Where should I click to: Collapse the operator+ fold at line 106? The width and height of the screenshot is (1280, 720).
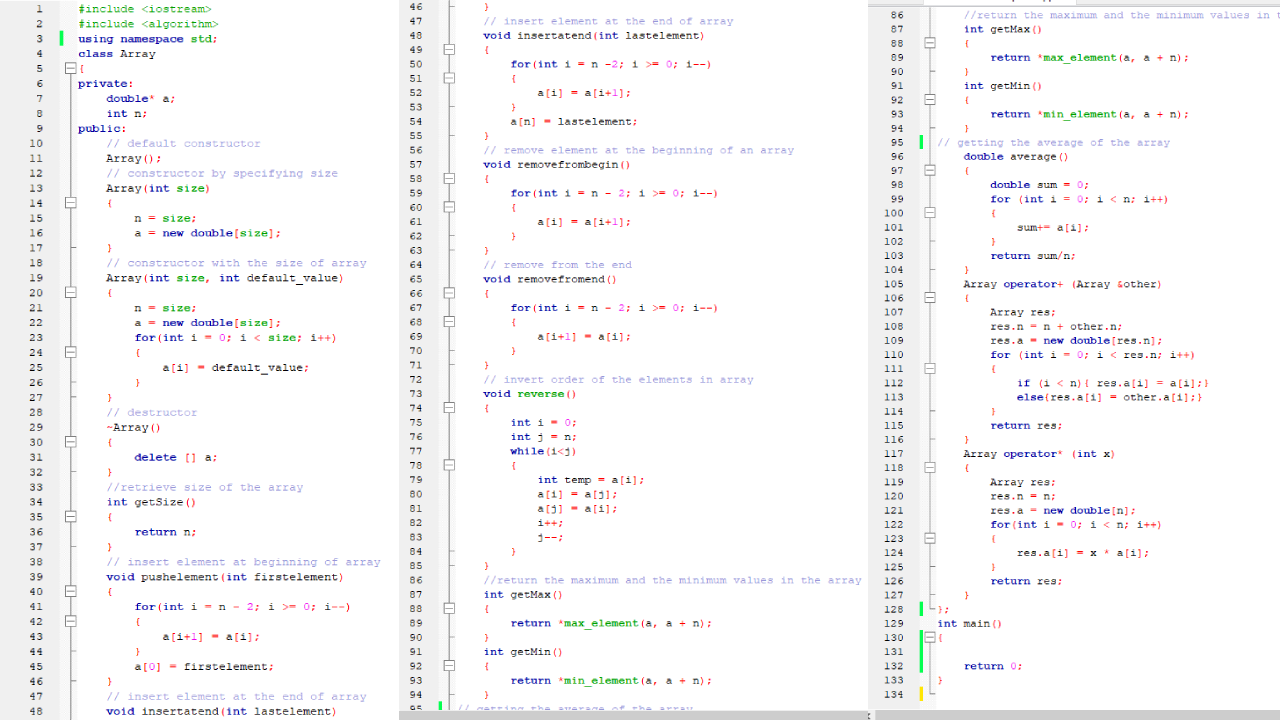929,298
